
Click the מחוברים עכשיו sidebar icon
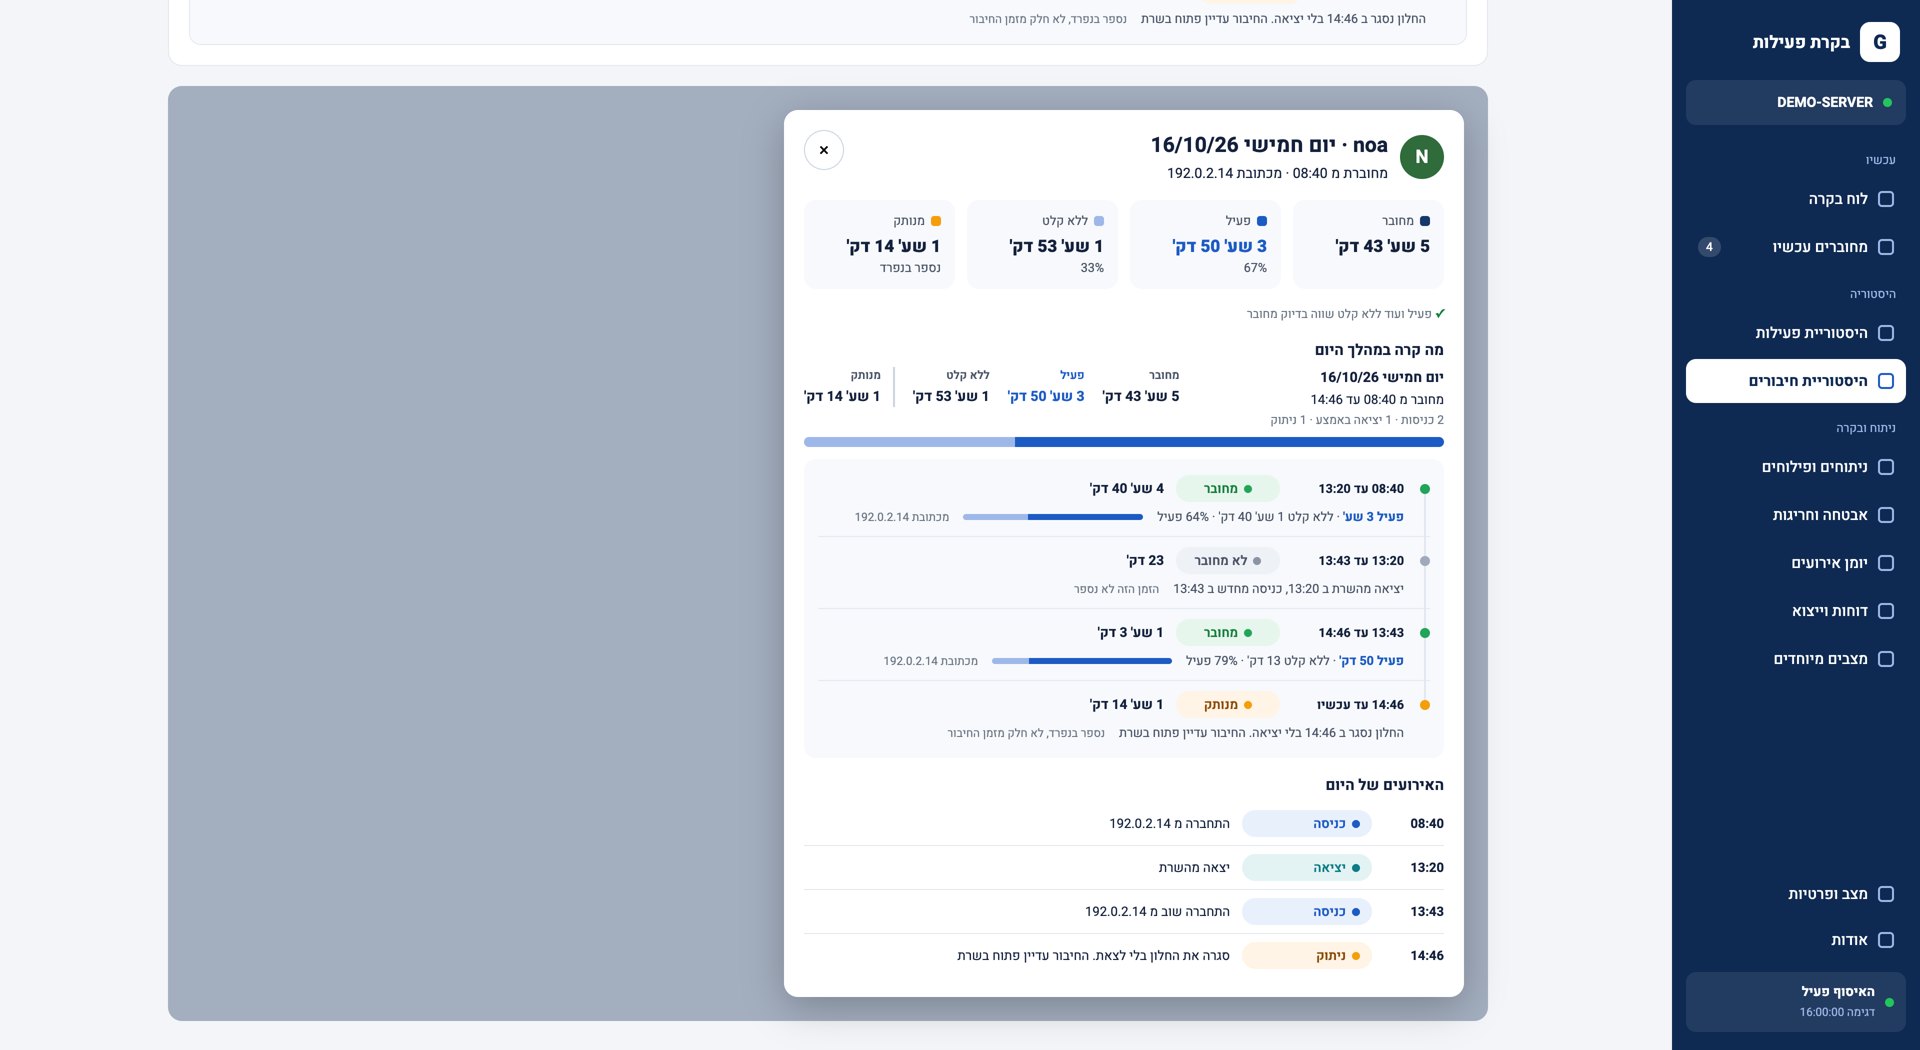[1885, 247]
